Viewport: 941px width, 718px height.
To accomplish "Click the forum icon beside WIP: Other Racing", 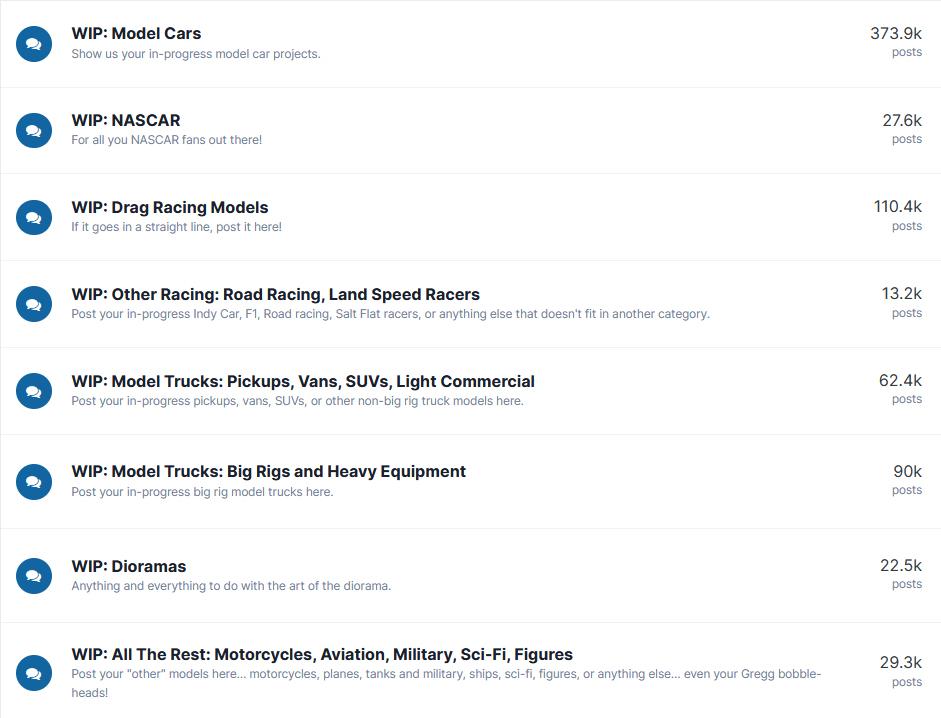I will pyautogui.click(x=34, y=304).
